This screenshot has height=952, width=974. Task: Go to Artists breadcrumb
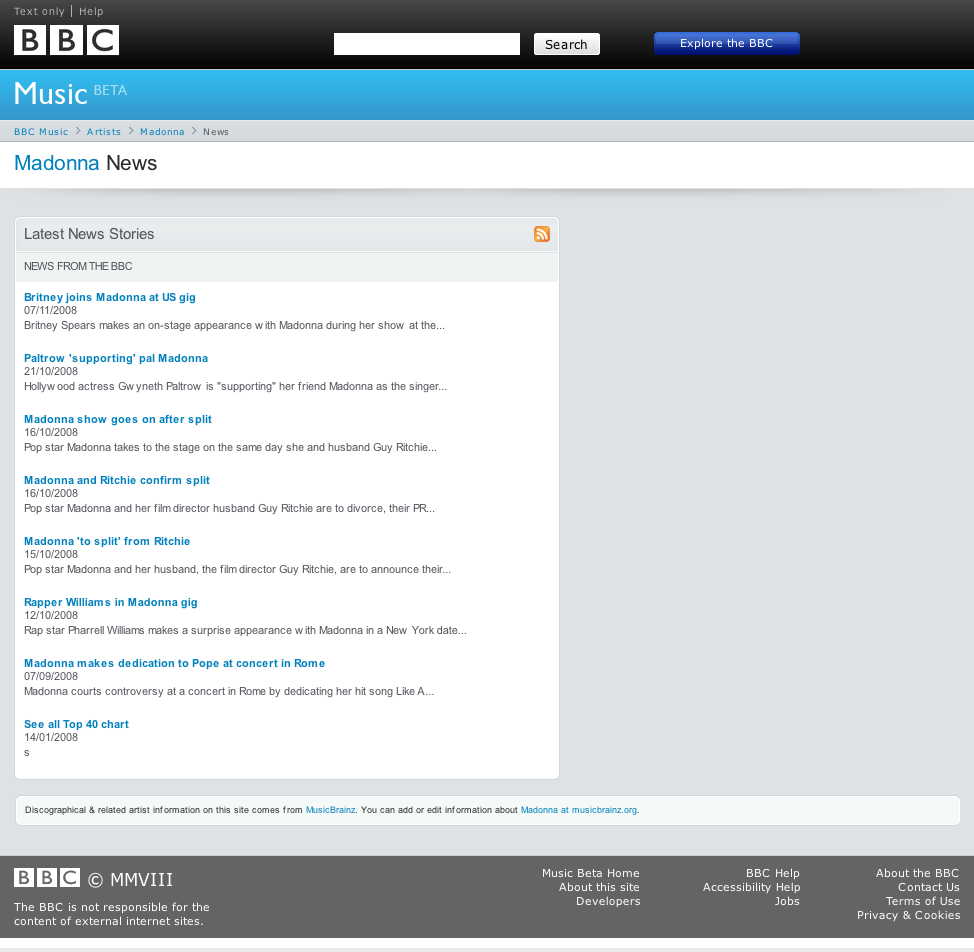pos(104,132)
